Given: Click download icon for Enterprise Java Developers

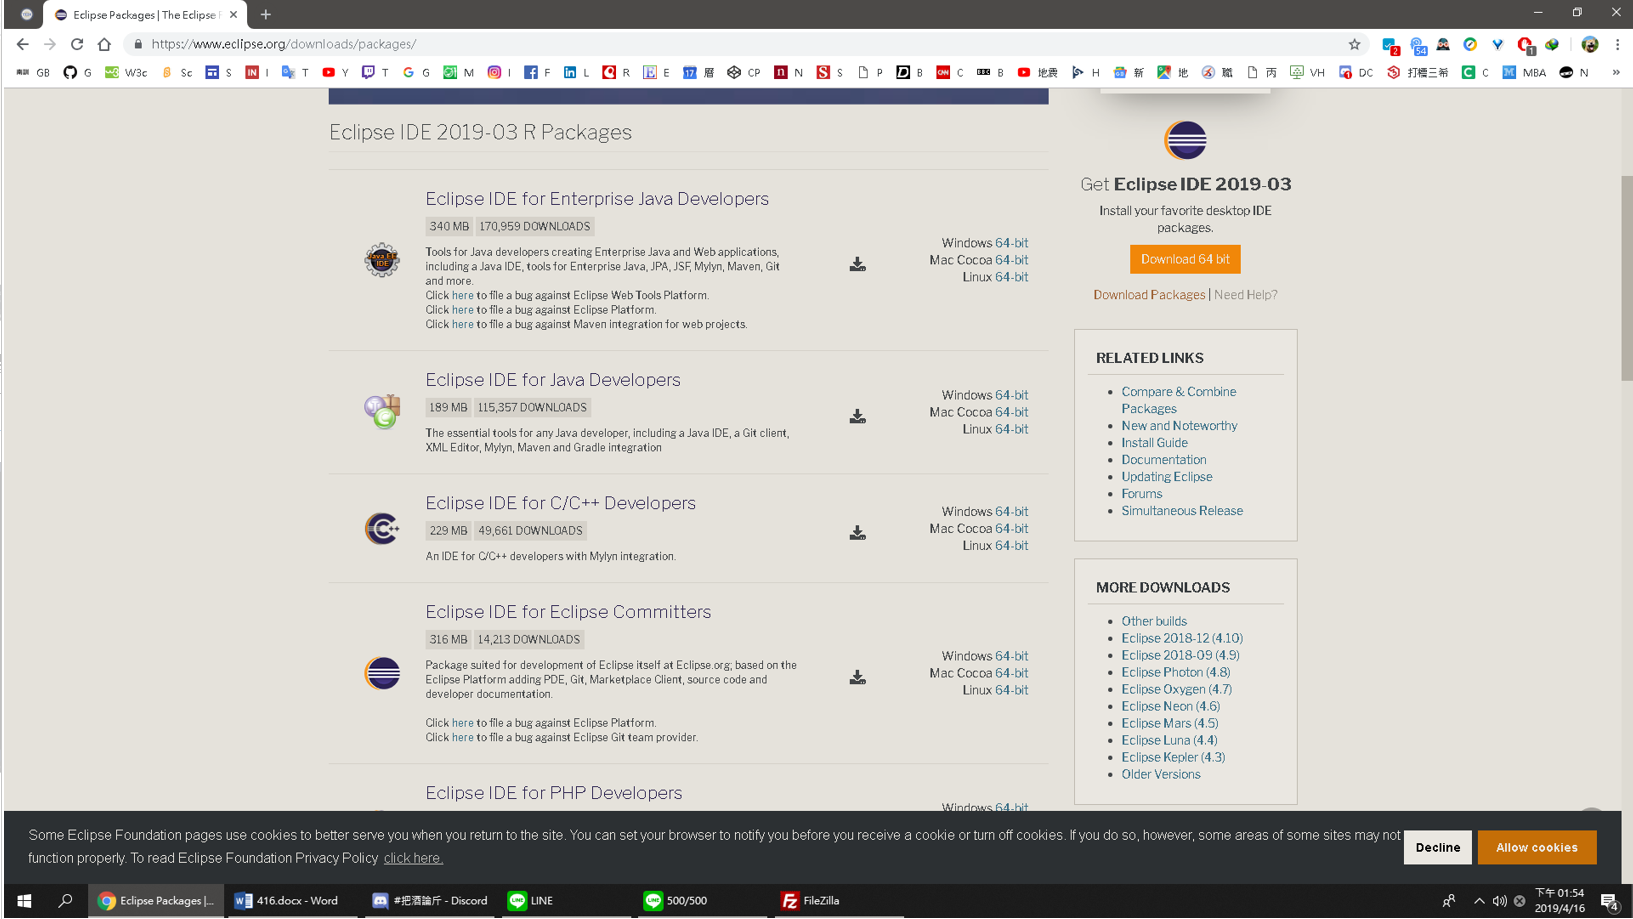Looking at the screenshot, I should pos(857,264).
